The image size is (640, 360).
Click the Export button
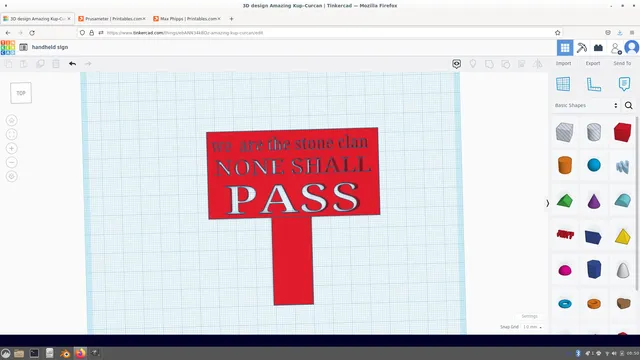593,63
